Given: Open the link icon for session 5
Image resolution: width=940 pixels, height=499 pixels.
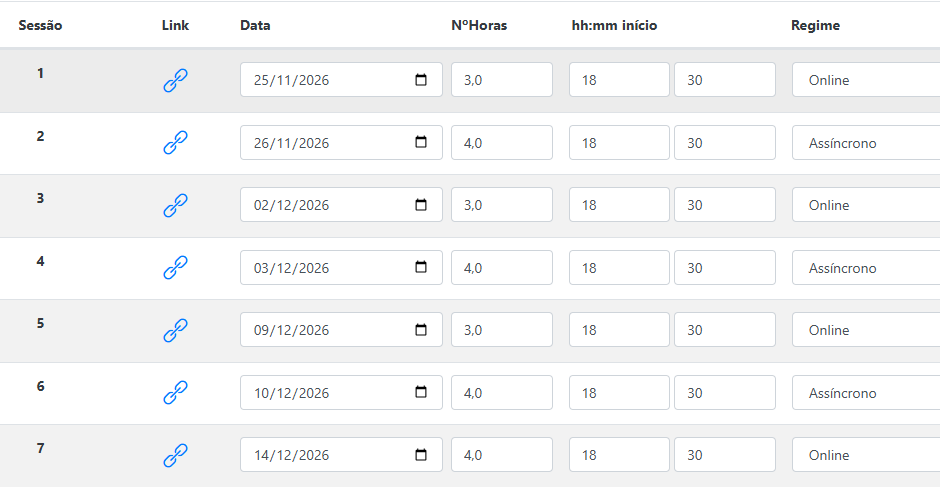Looking at the screenshot, I should tap(175, 330).
